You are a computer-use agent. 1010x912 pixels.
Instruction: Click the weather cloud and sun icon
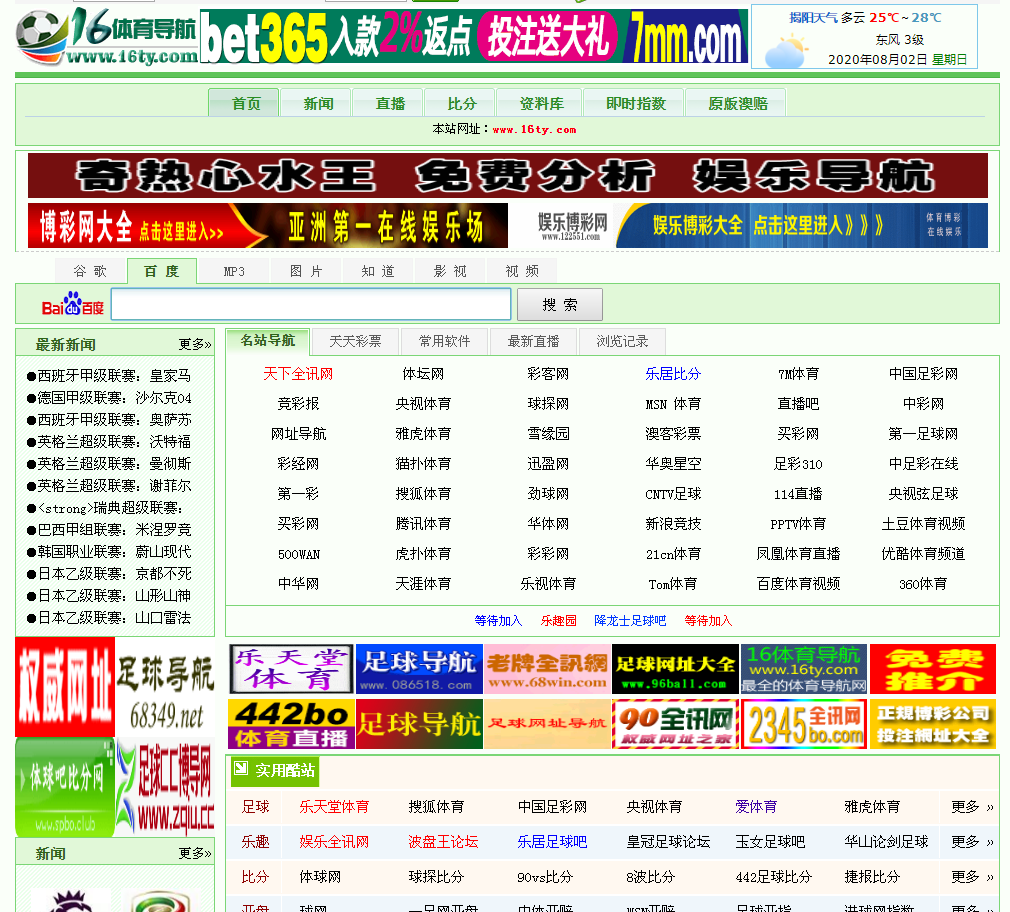tap(786, 52)
